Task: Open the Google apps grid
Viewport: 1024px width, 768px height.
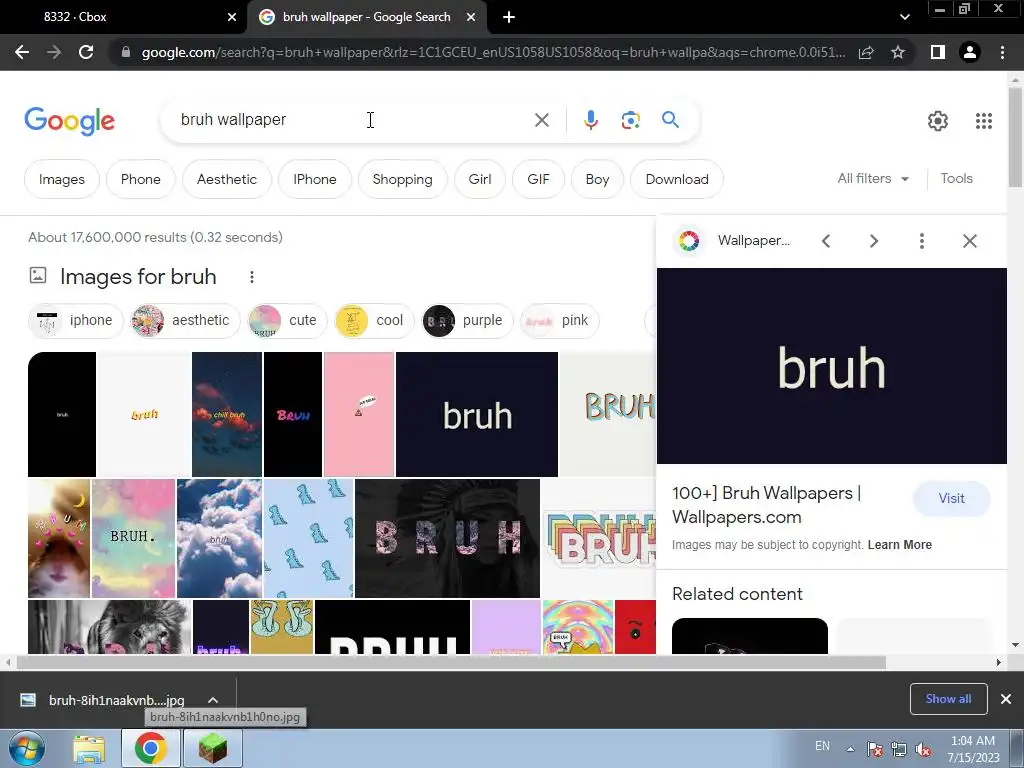Action: coord(984,121)
